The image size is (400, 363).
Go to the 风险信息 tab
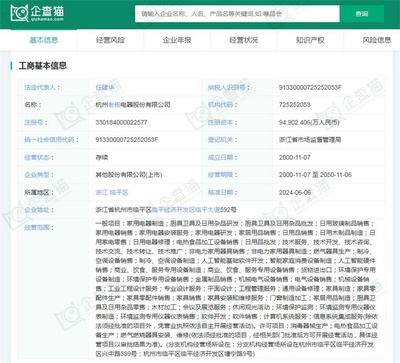pos(377,40)
